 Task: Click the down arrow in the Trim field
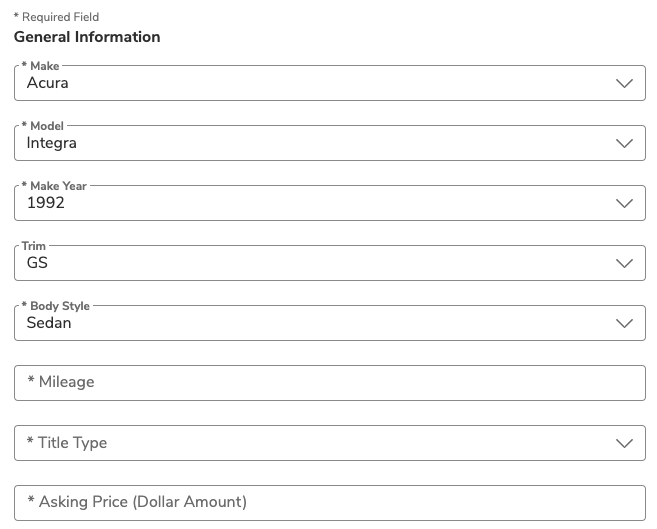click(x=625, y=264)
